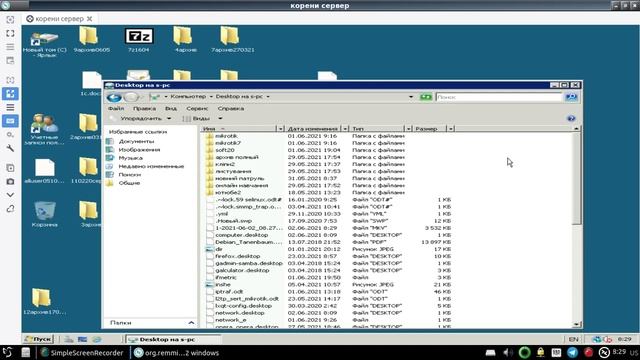
Task: Open Имя column filter dropdown arrow
Action: (280, 129)
